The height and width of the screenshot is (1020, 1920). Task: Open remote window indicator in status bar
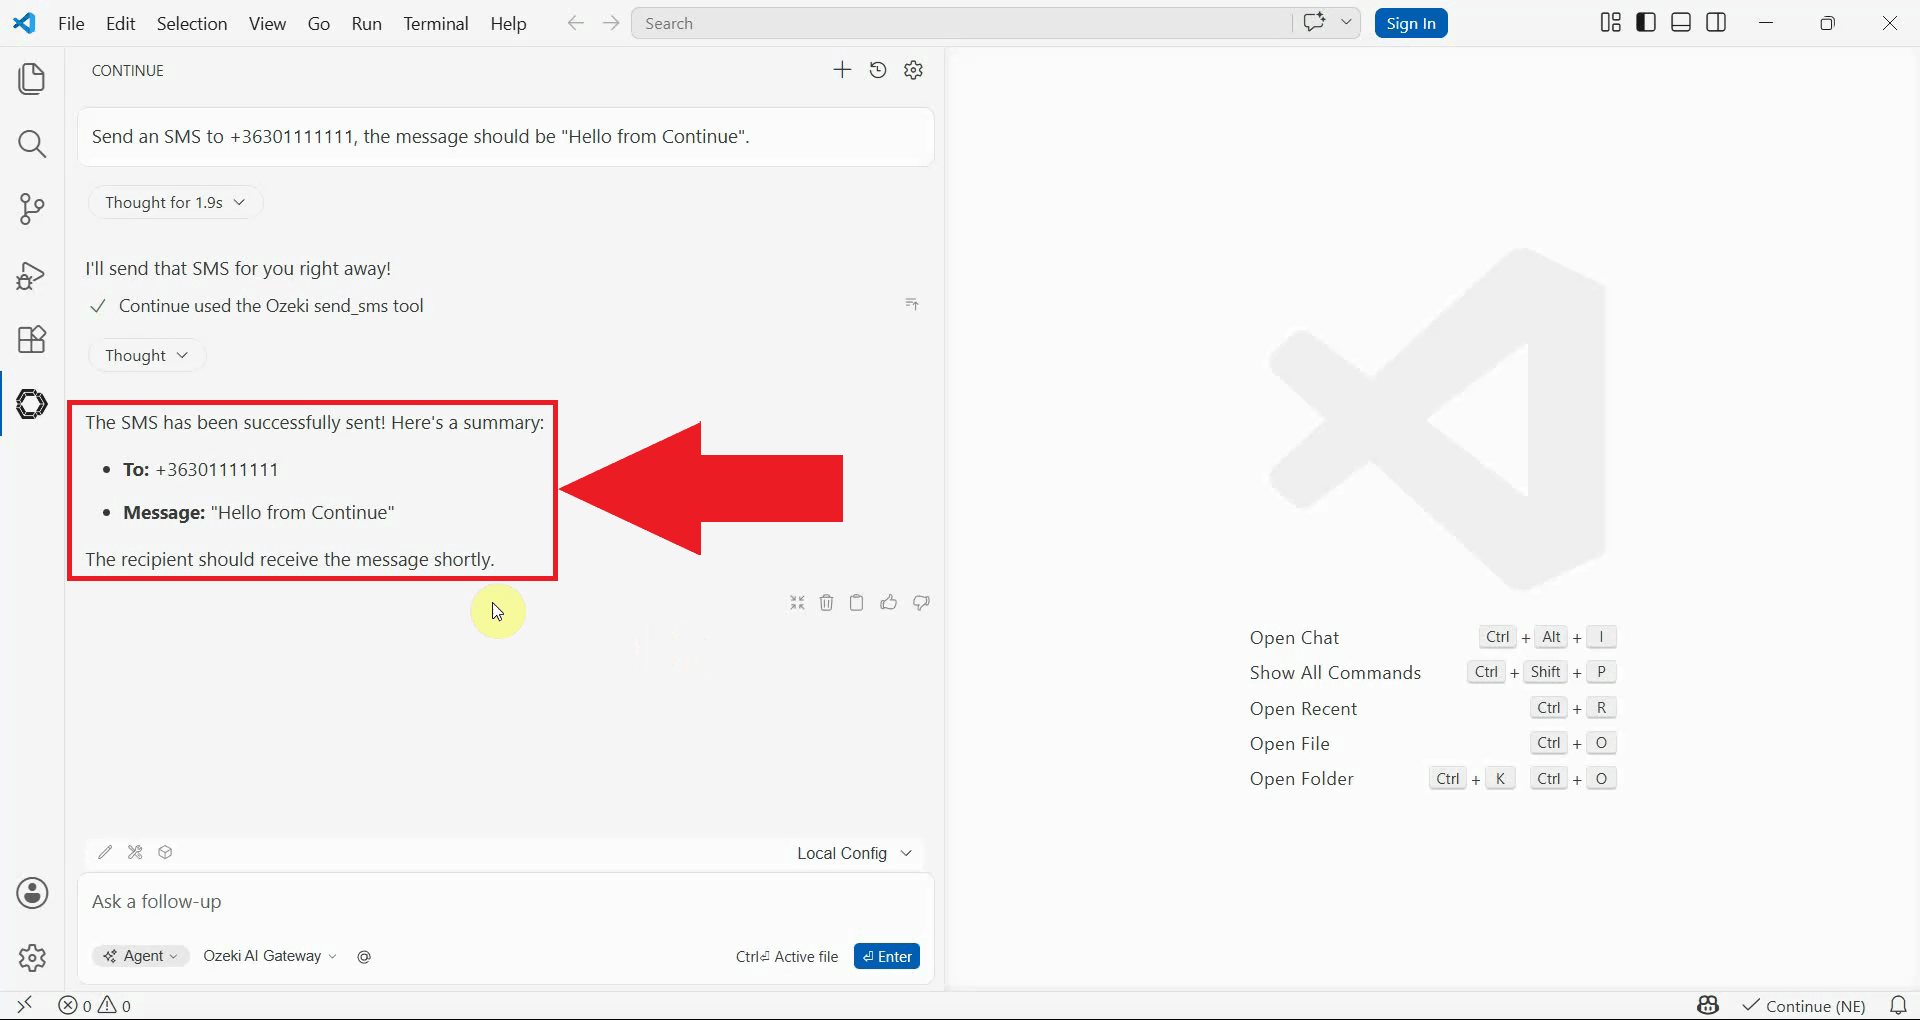pyautogui.click(x=25, y=1005)
